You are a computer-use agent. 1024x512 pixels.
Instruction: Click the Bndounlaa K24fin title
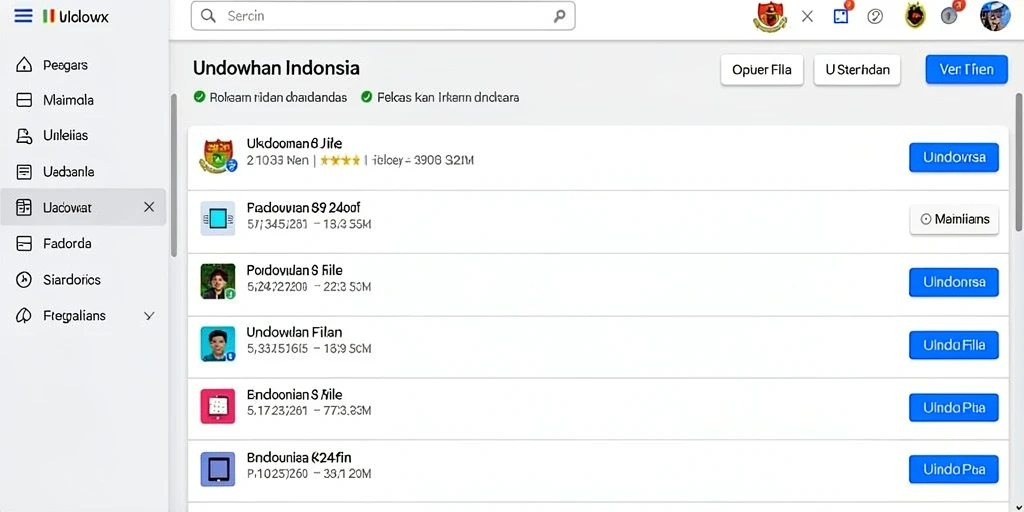click(298, 457)
